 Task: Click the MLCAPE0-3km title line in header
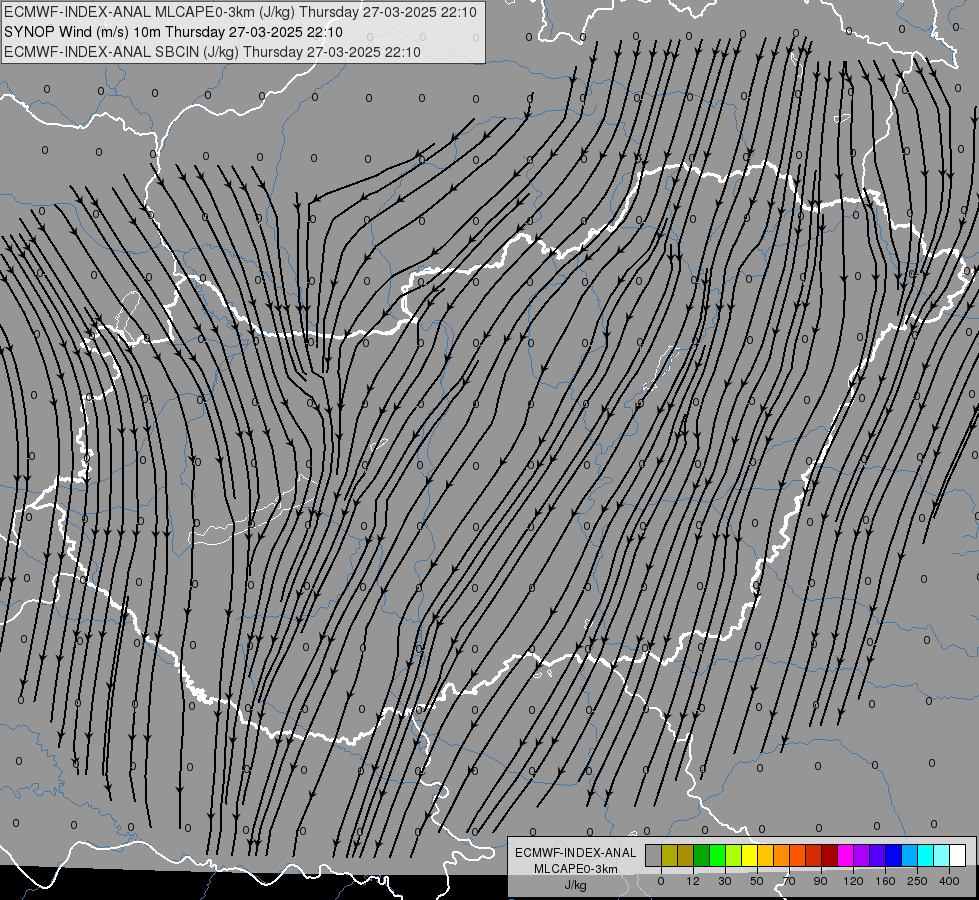[240, 12]
